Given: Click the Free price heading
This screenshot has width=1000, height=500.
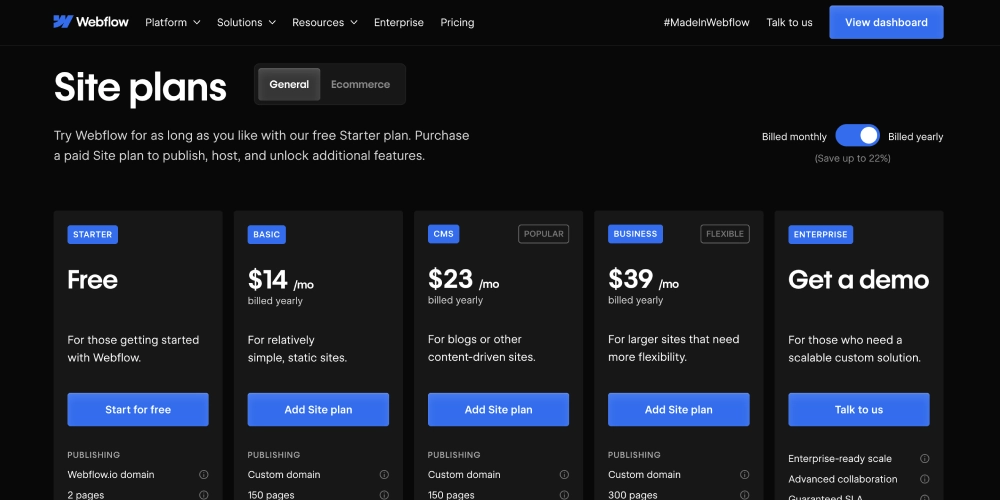Looking at the screenshot, I should (x=92, y=280).
